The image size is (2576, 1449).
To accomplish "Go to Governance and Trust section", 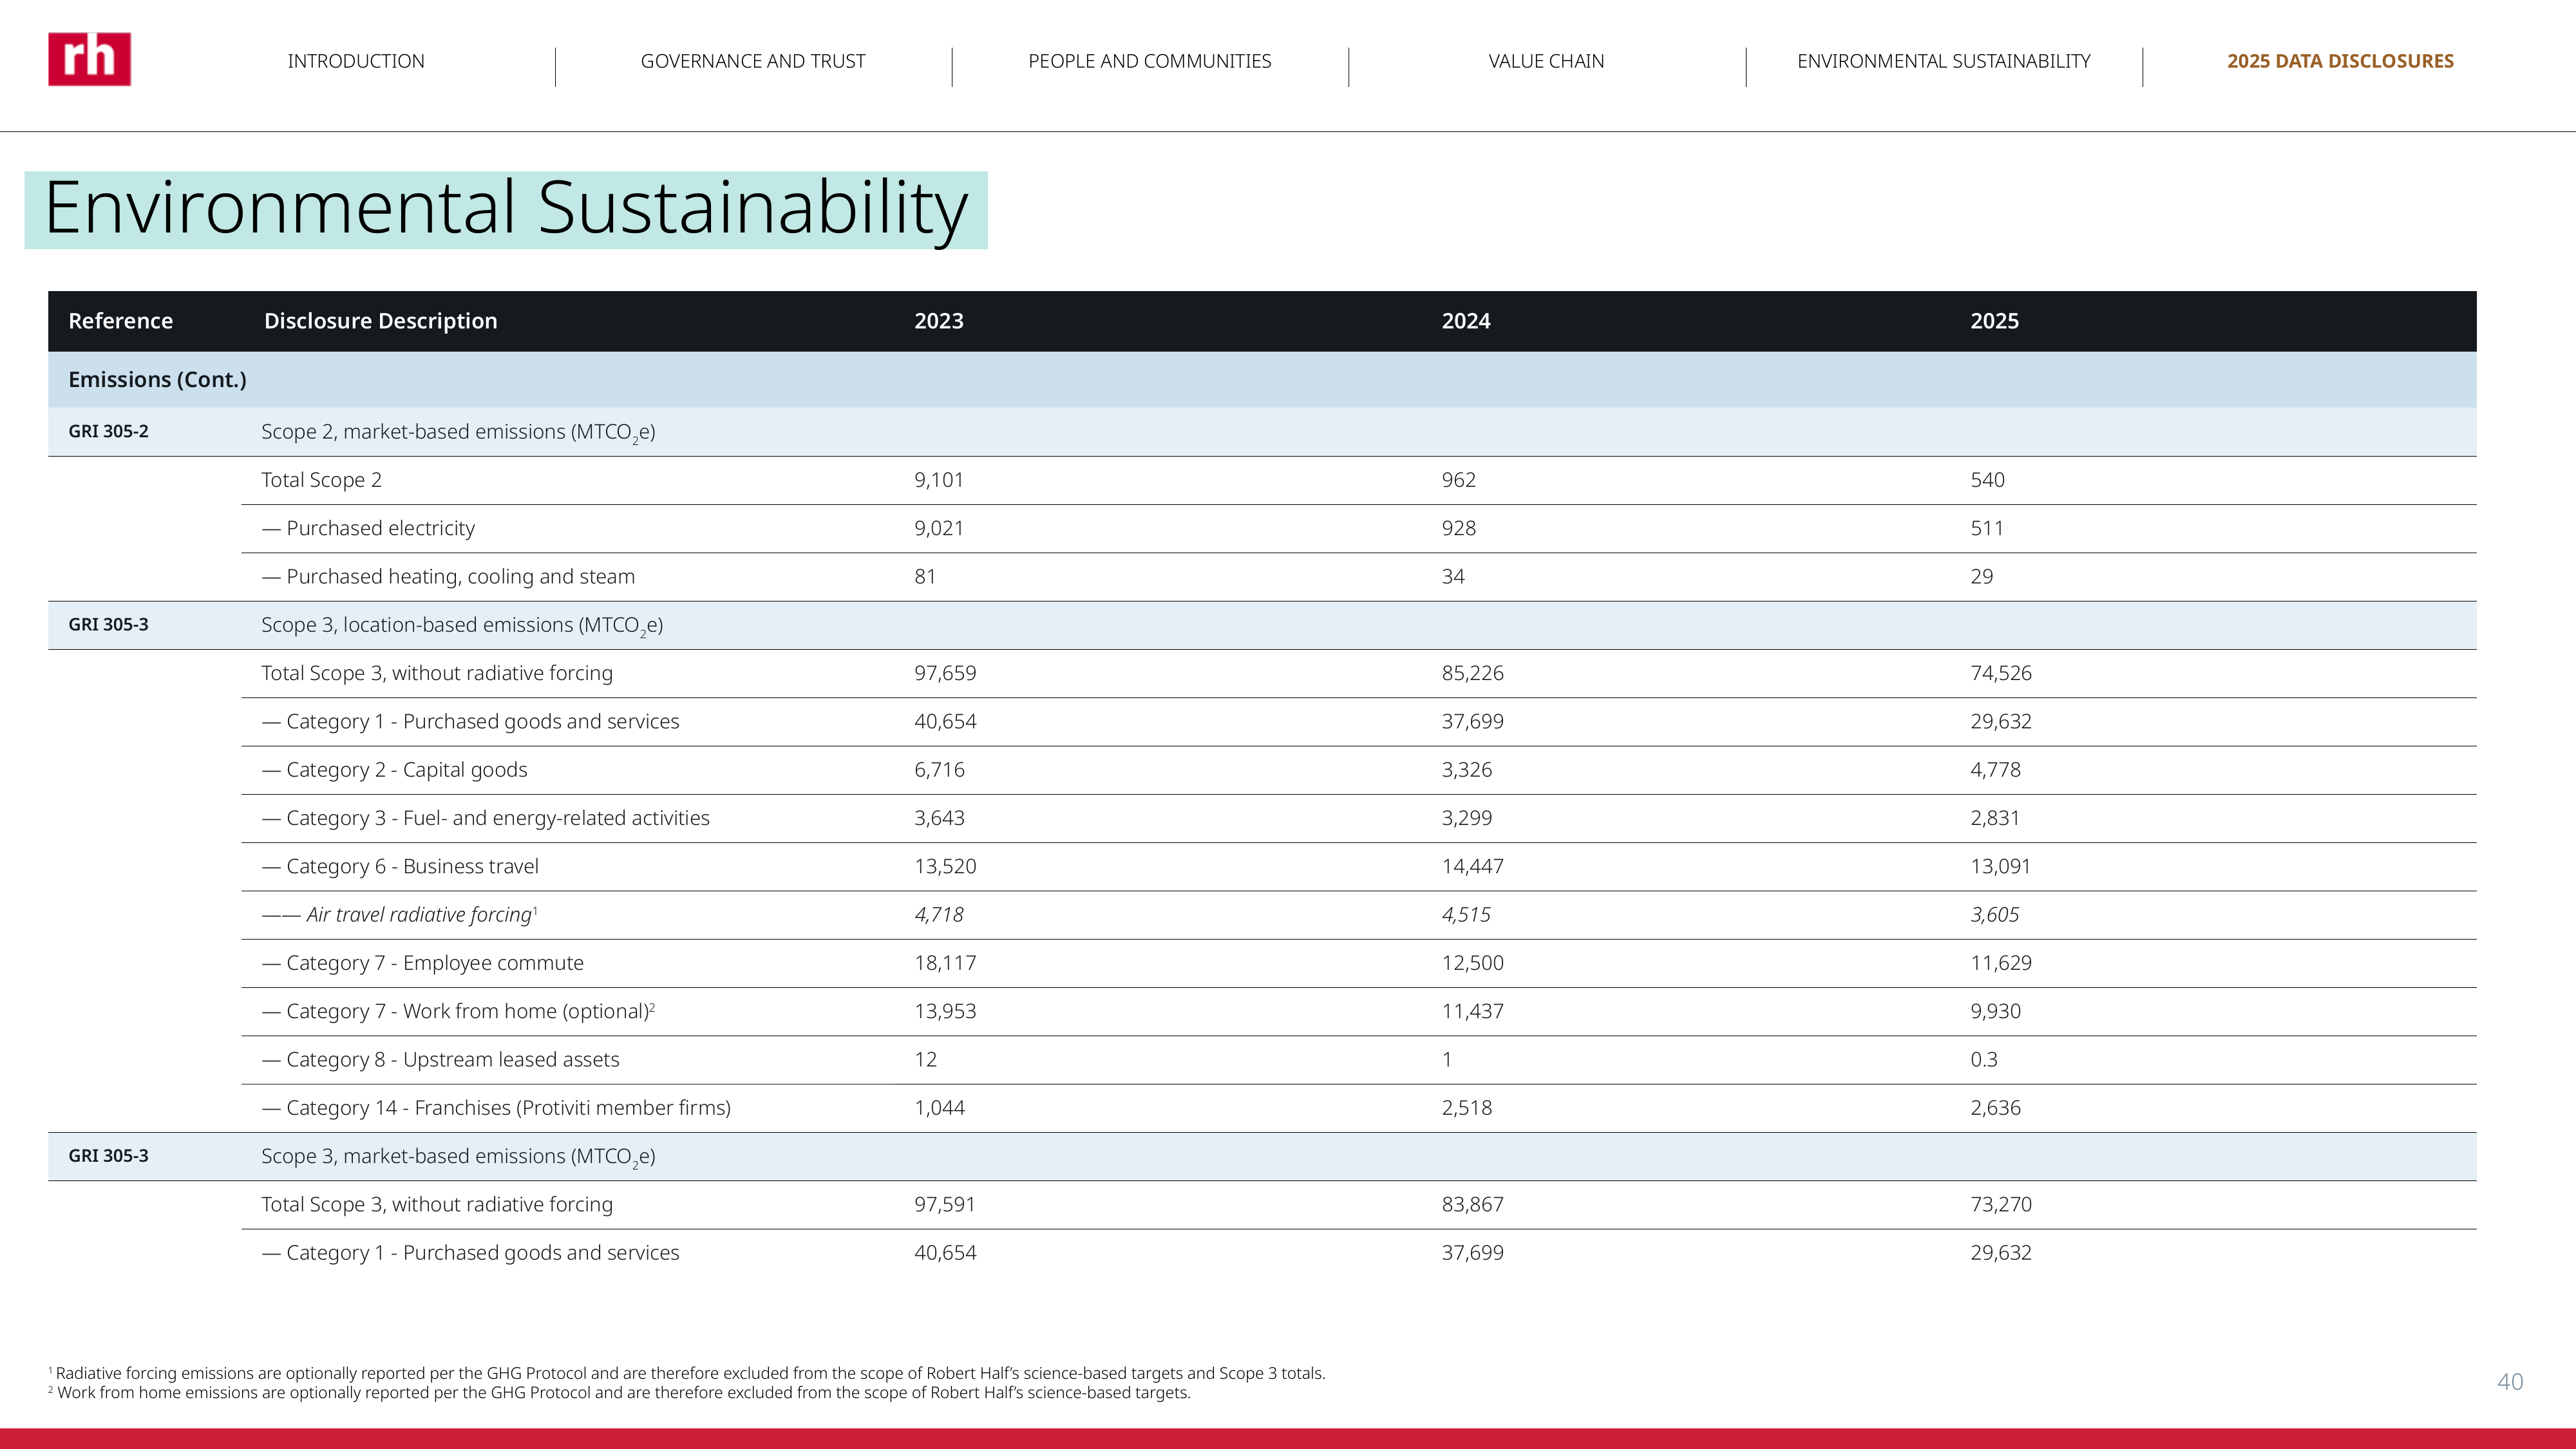I will point(753,61).
